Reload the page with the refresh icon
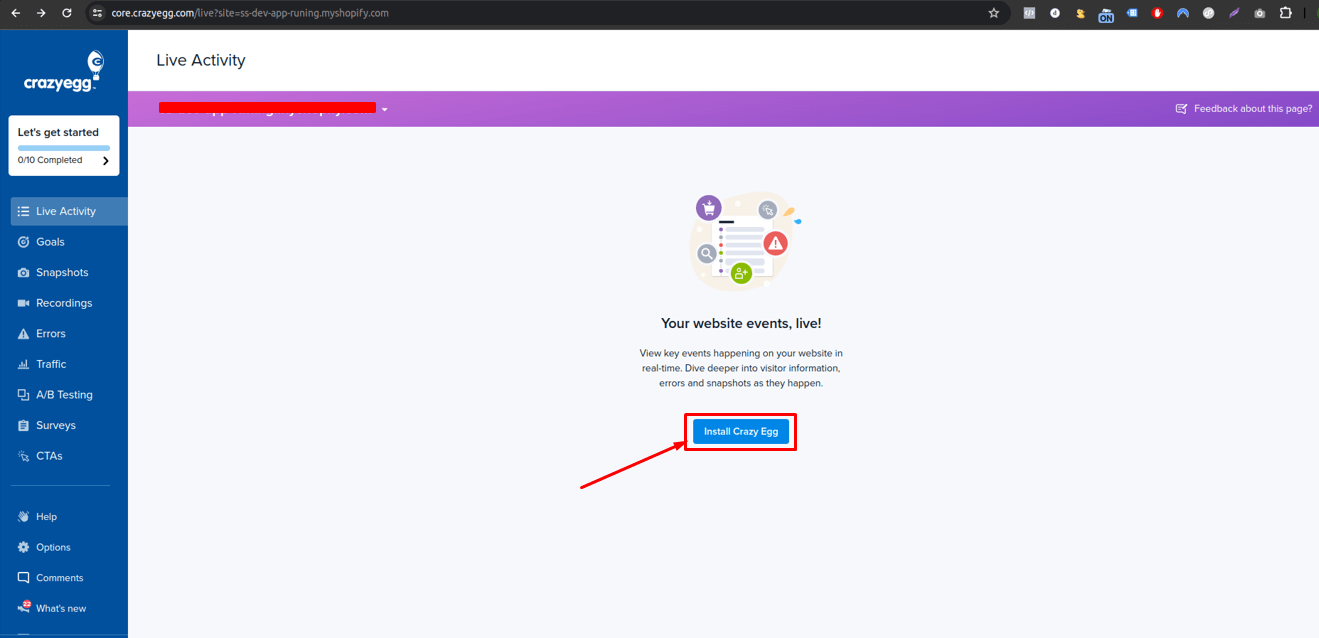Screen dimensions: 1319x638 coord(67,13)
